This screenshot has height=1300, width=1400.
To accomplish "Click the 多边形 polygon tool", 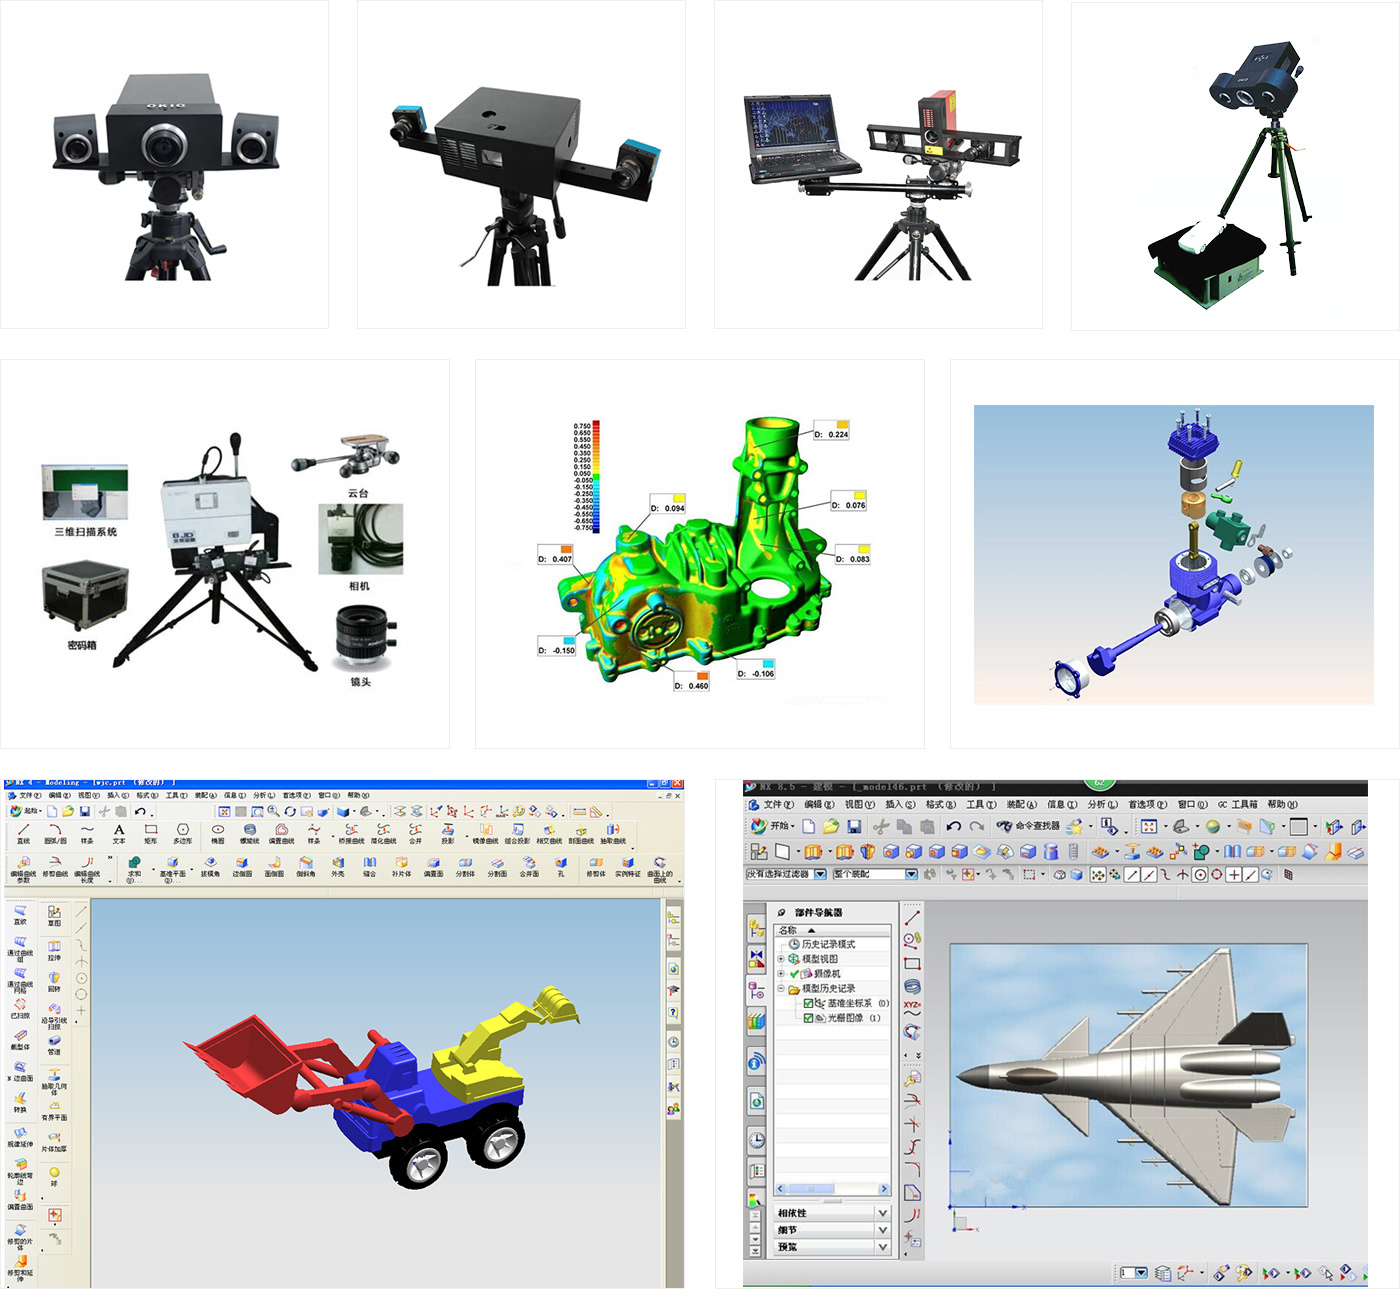I will [182, 833].
